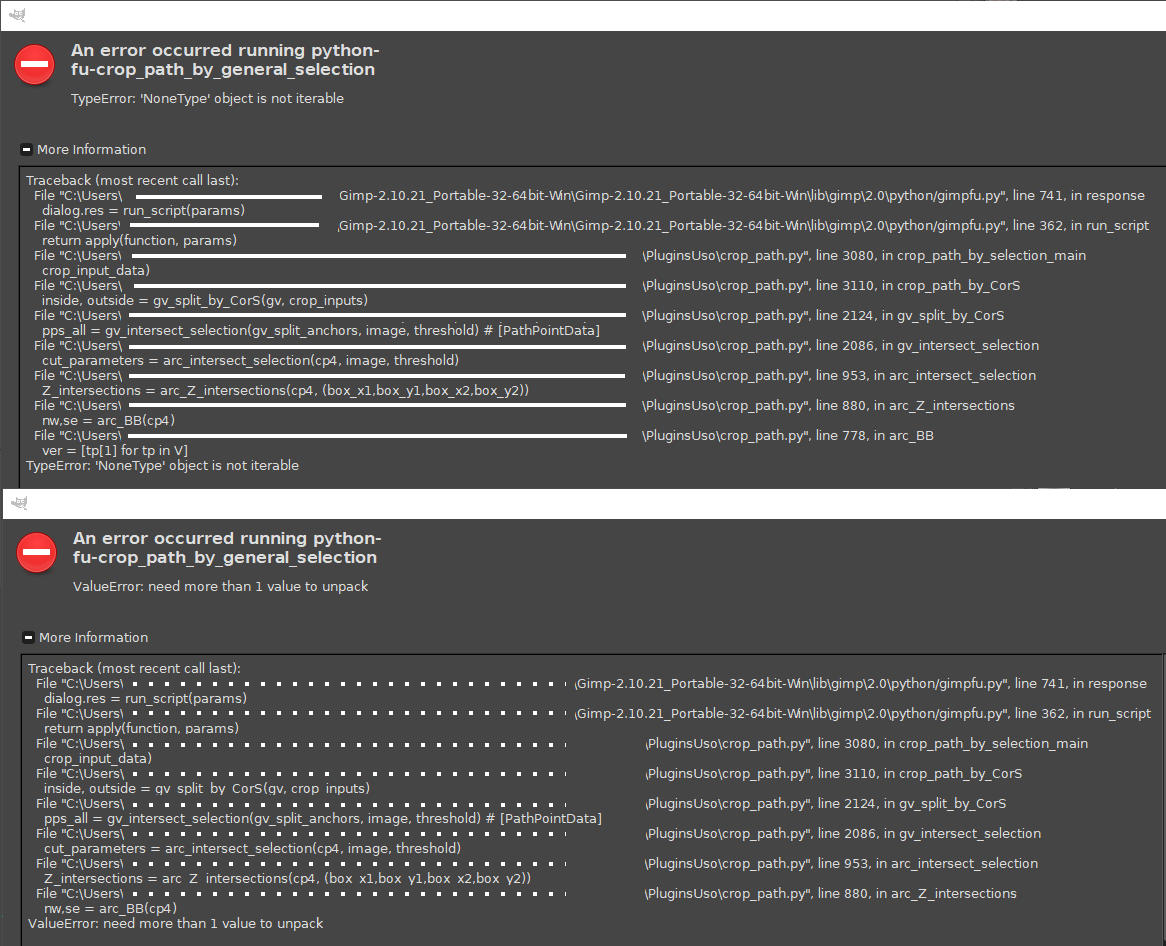Collapse More Information in the ValueError dialog
Screen dimensions: 1166x946
coord(28,638)
